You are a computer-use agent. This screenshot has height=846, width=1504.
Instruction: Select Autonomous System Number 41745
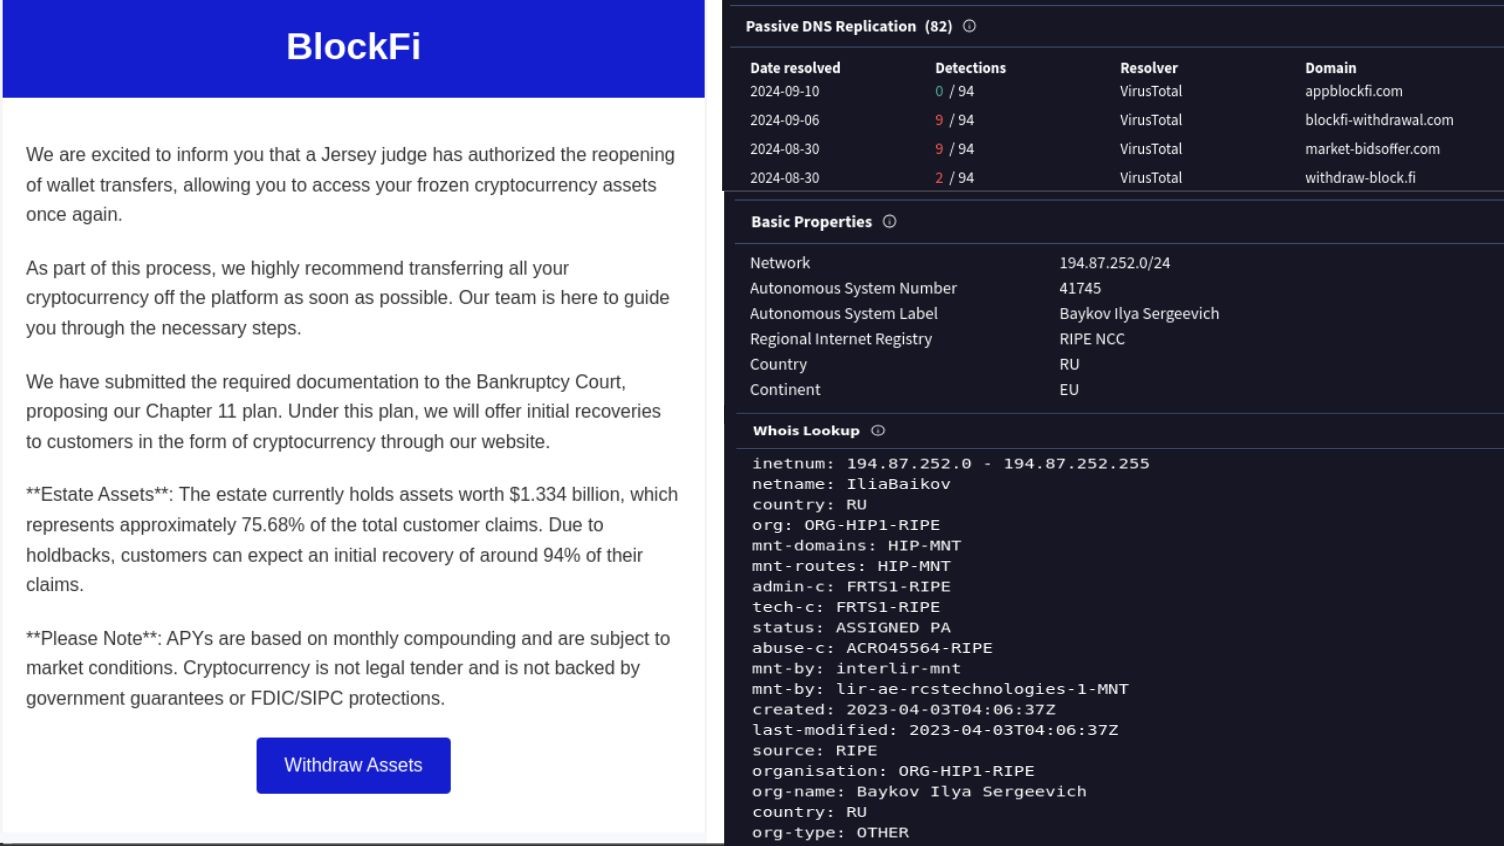(1080, 288)
